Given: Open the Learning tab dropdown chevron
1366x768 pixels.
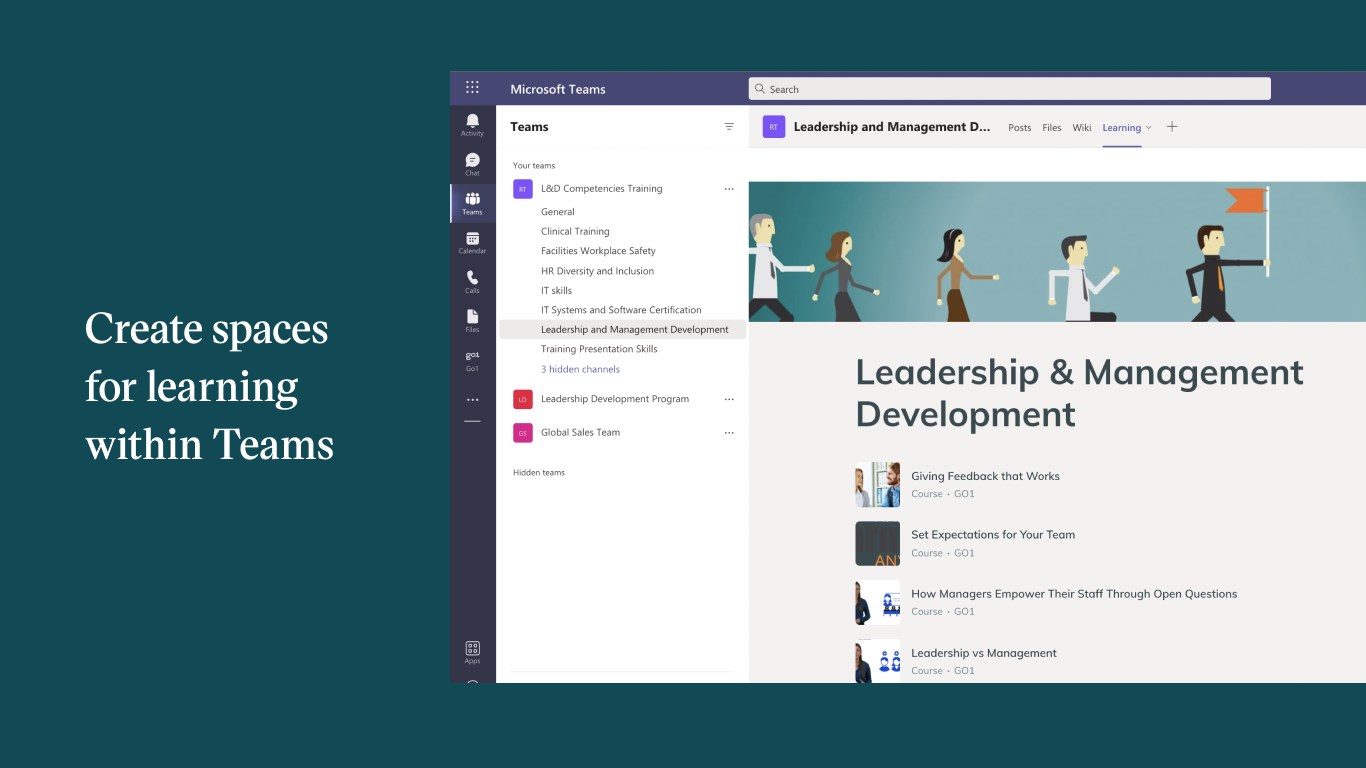Looking at the screenshot, I should click(1148, 128).
